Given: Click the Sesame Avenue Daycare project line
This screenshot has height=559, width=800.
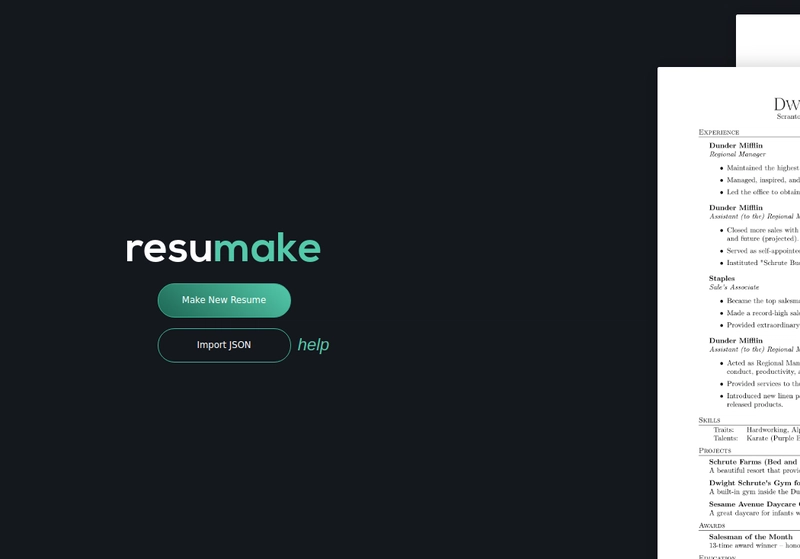Looking at the screenshot, I should pyautogui.click(x=754, y=504).
